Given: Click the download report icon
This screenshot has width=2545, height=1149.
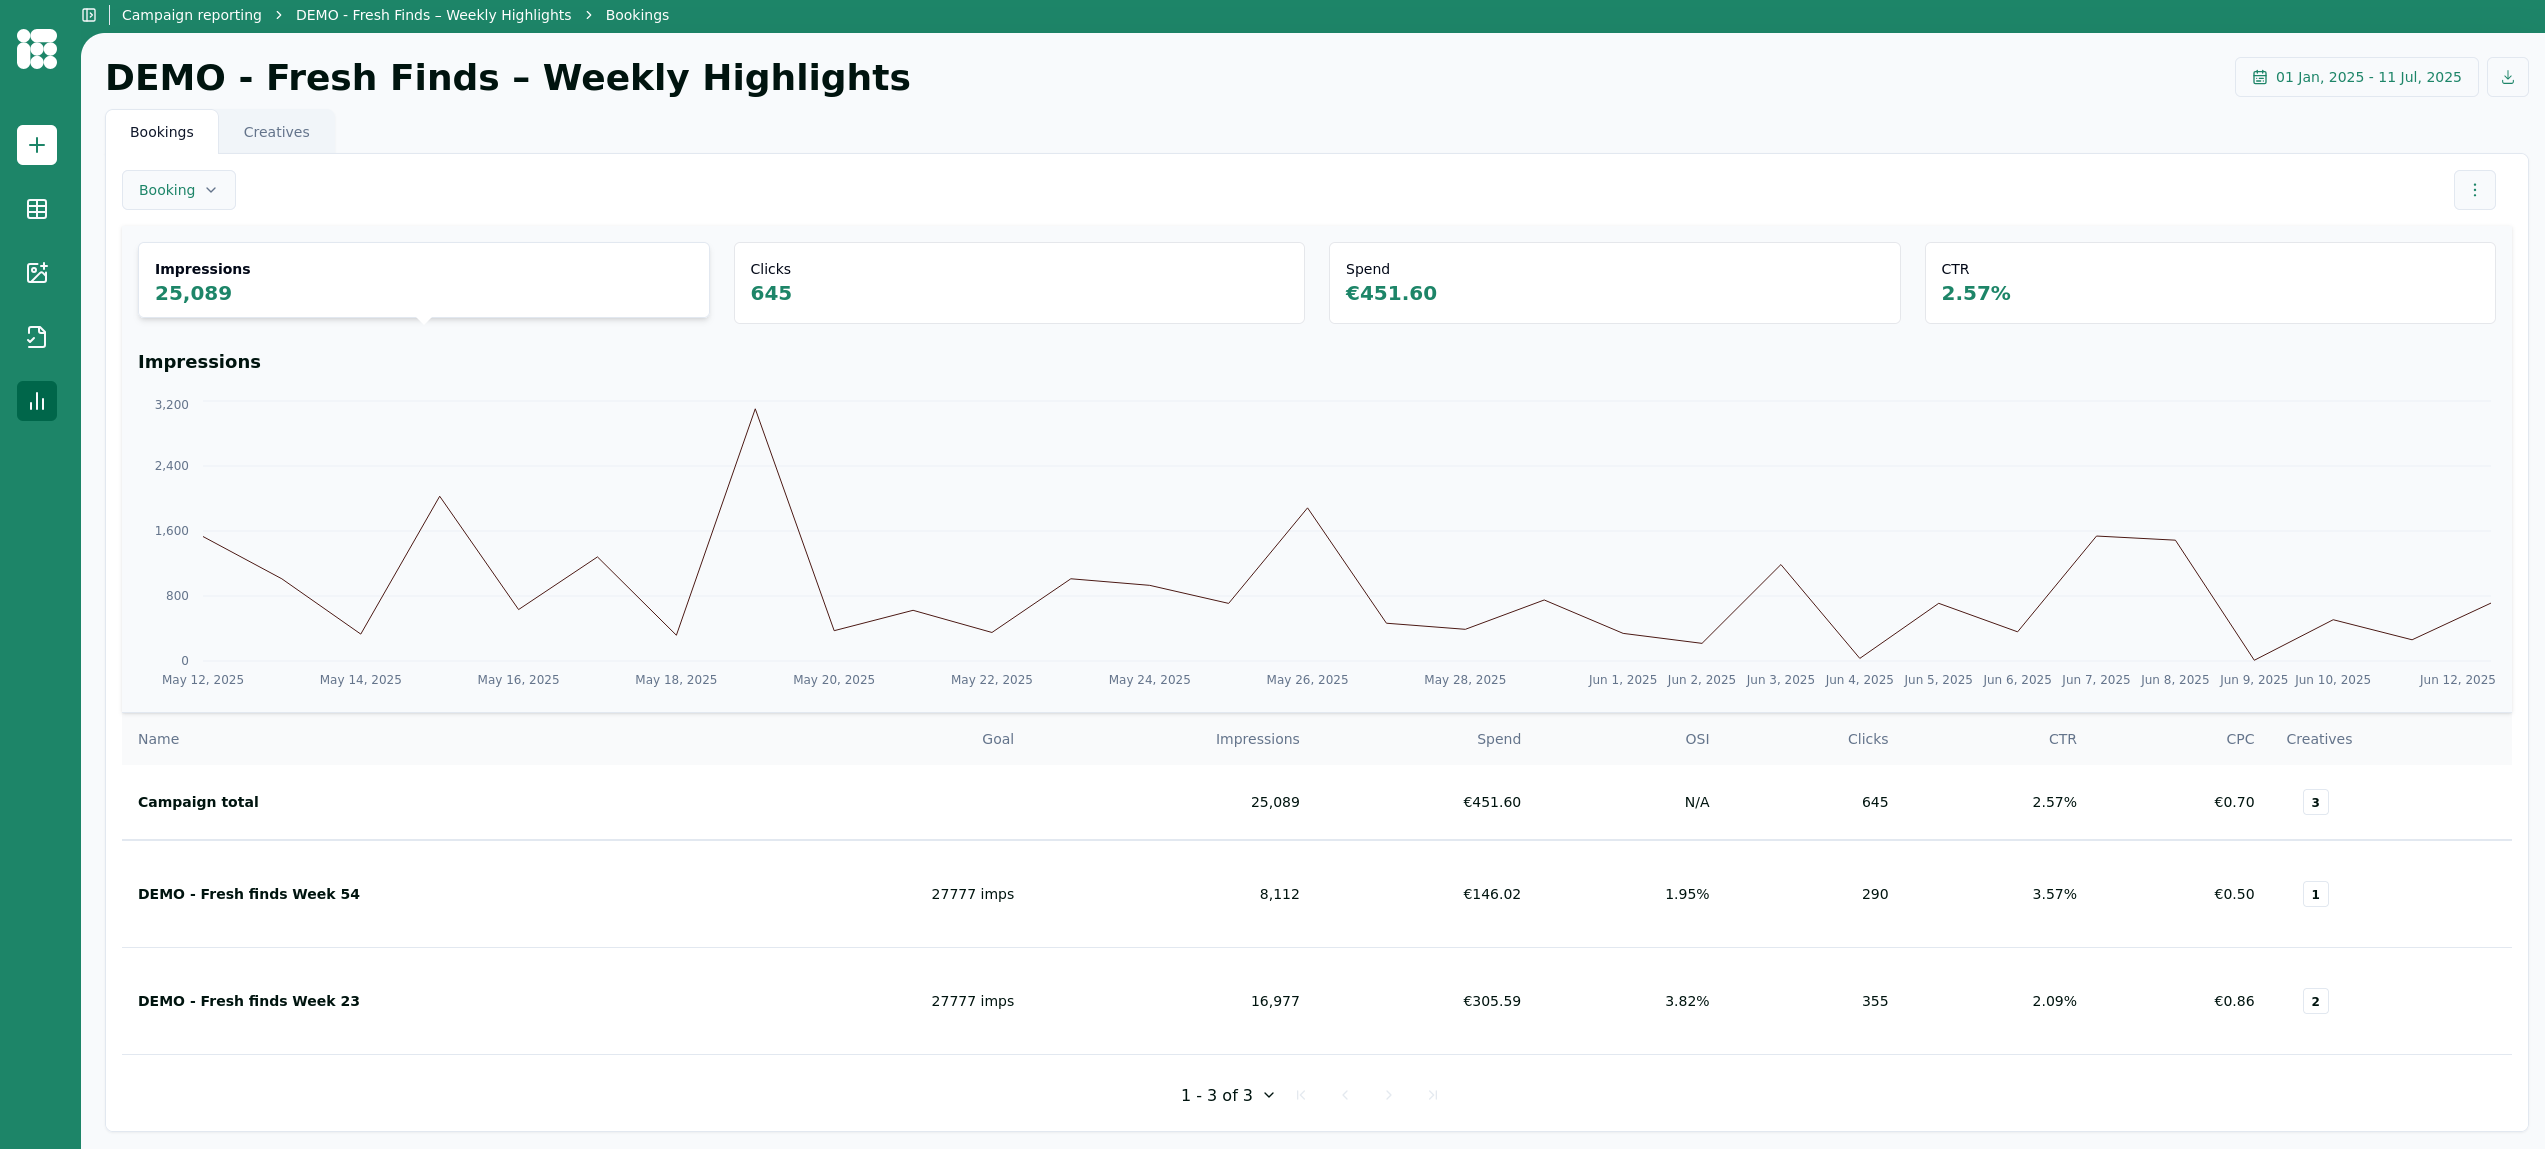Looking at the screenshot, I should (2507, 77).
